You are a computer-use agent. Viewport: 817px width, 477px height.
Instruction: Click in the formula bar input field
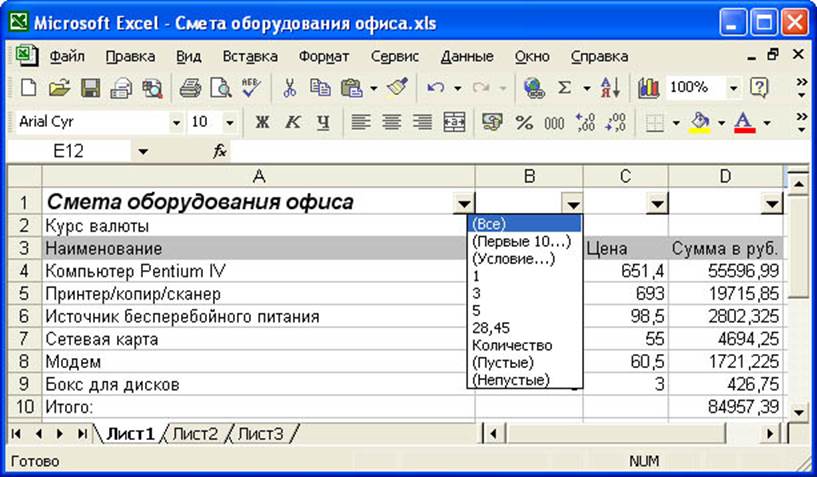[518, 152]
